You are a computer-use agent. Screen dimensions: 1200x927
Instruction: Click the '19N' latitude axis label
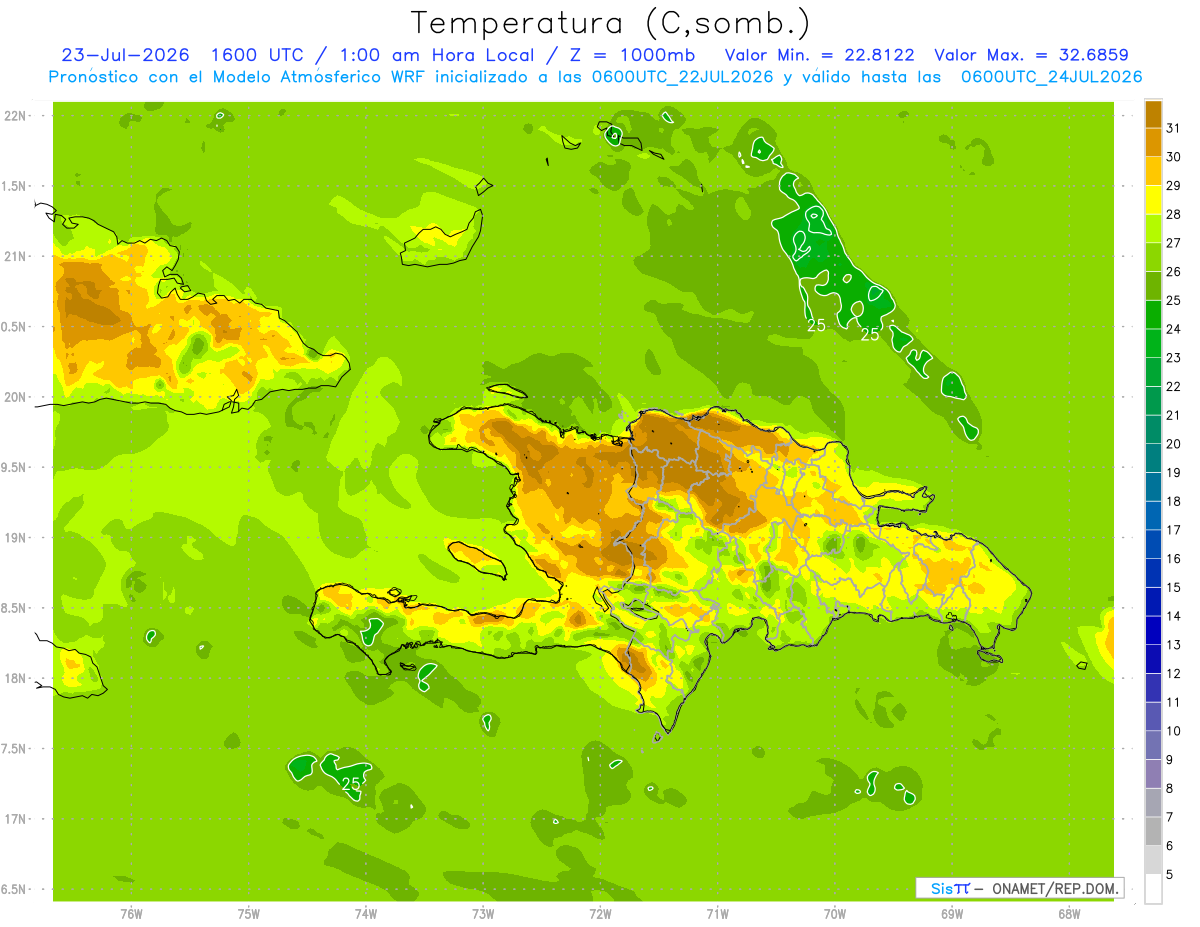point(14,538)
